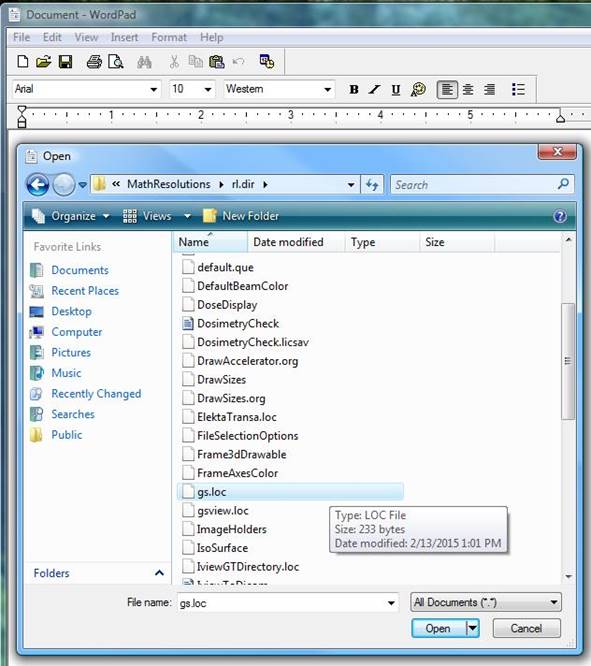The width and height of the screenshot is (591, 666).
Task: Click the Save floppy disk icon
Action: pos(65,62)
